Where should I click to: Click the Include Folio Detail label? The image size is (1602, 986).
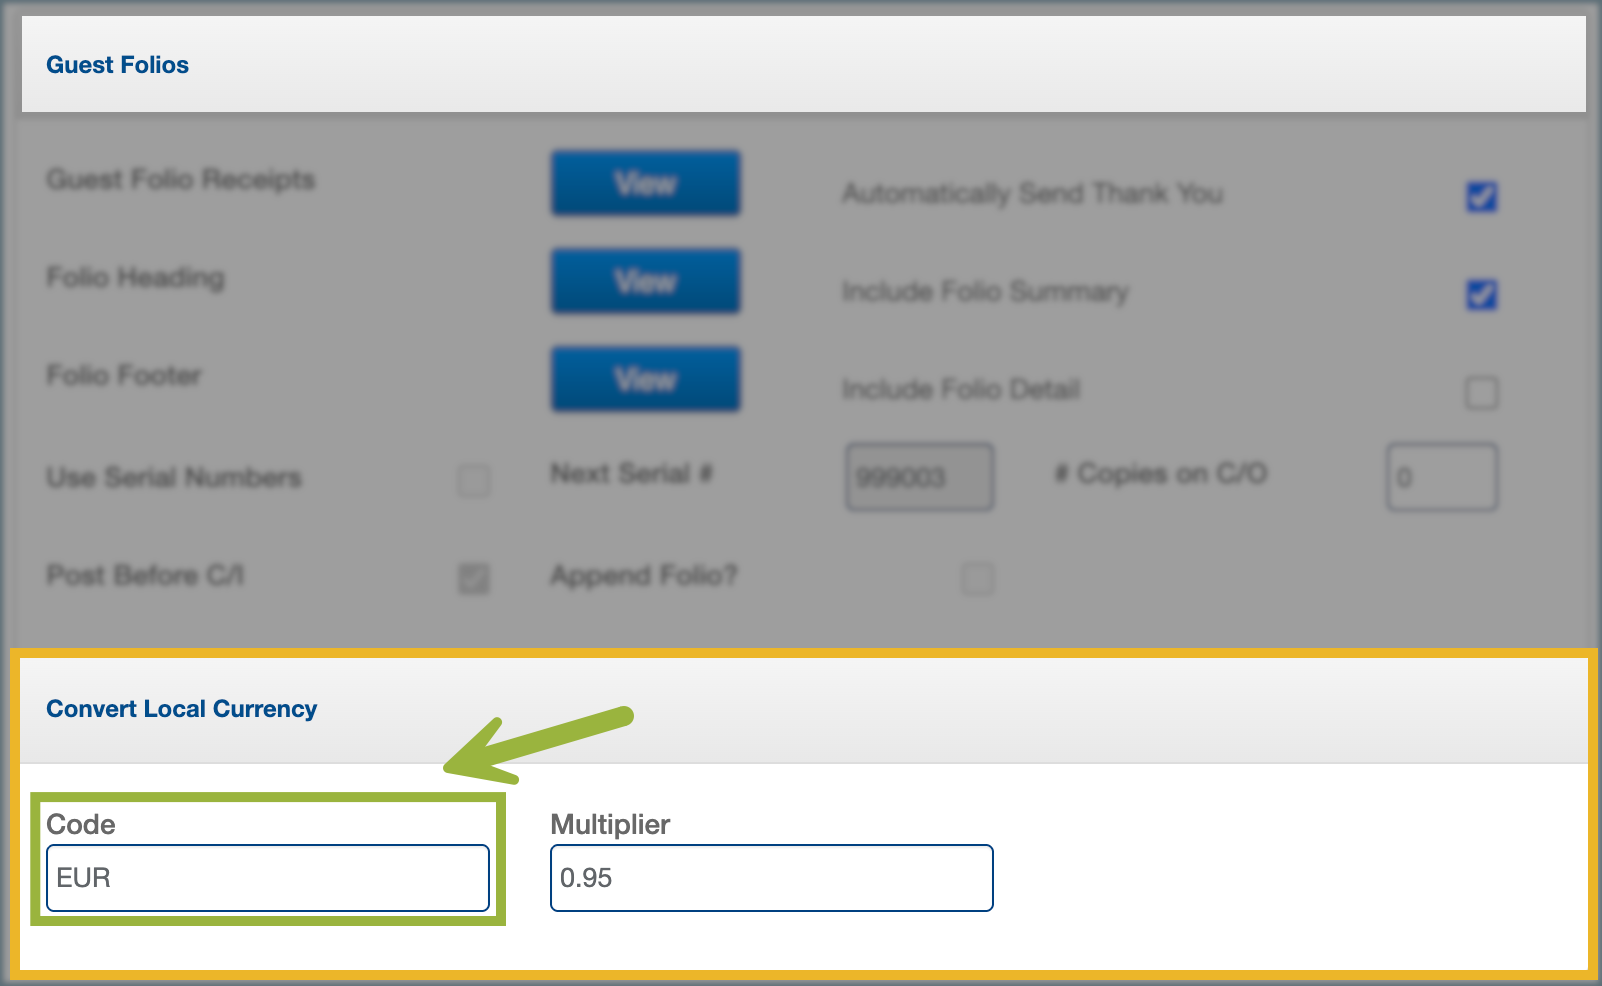coord(960,389)
